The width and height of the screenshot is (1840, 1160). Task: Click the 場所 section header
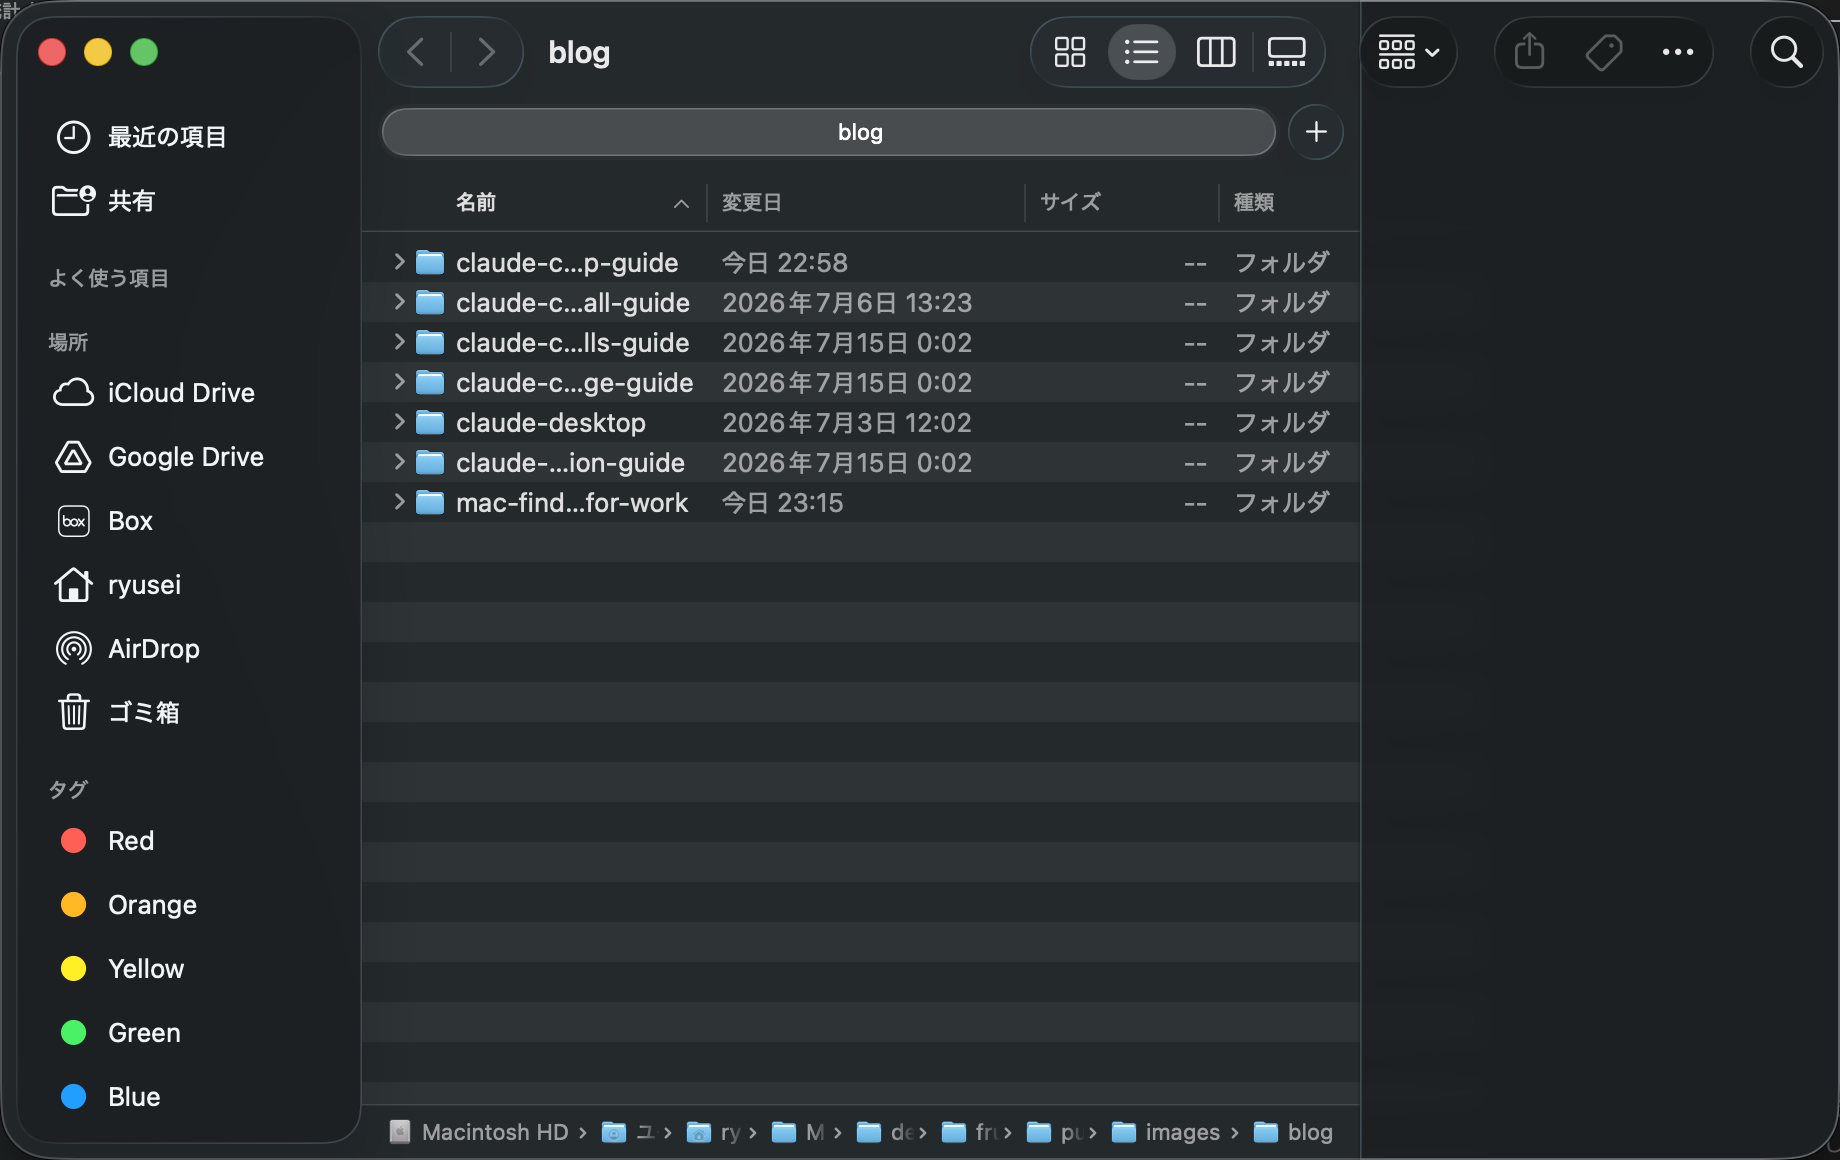tap(68, 342)
